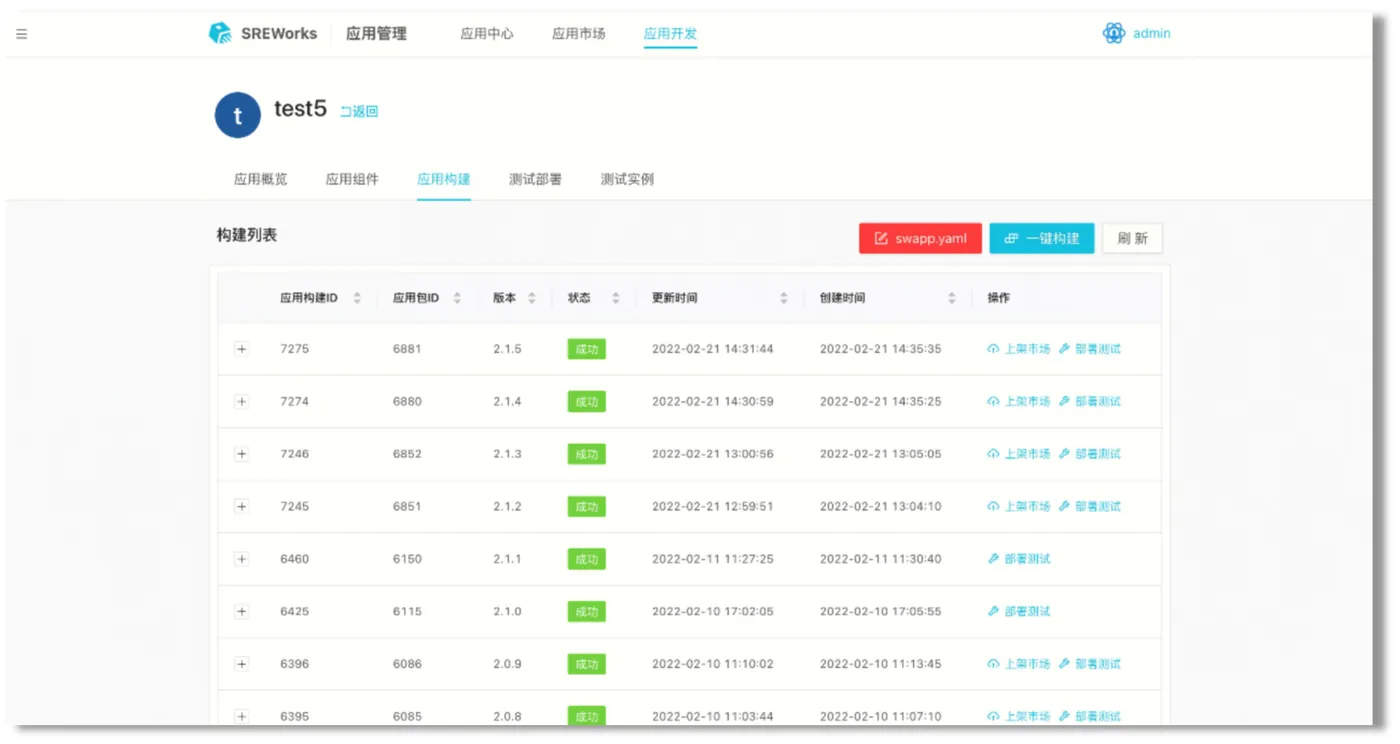Click 成功 status tag for build 6460
This screenshot has height=744, width=1400.
click(x=587, y=559)
